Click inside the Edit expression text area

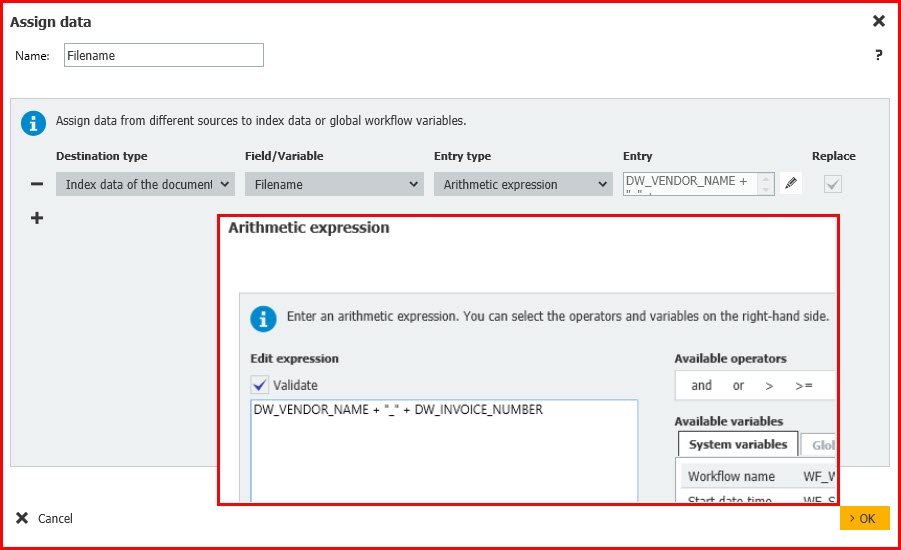tap(443, 455)
